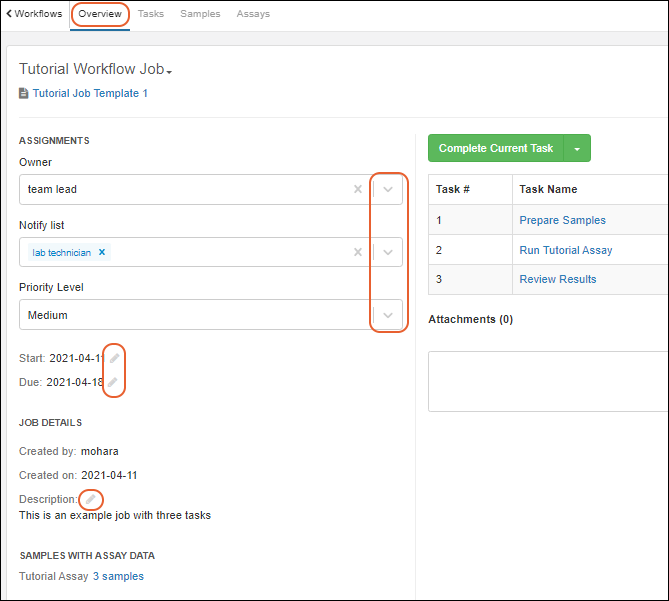Open the Prepare Samples task link

[x=562, y=220]
